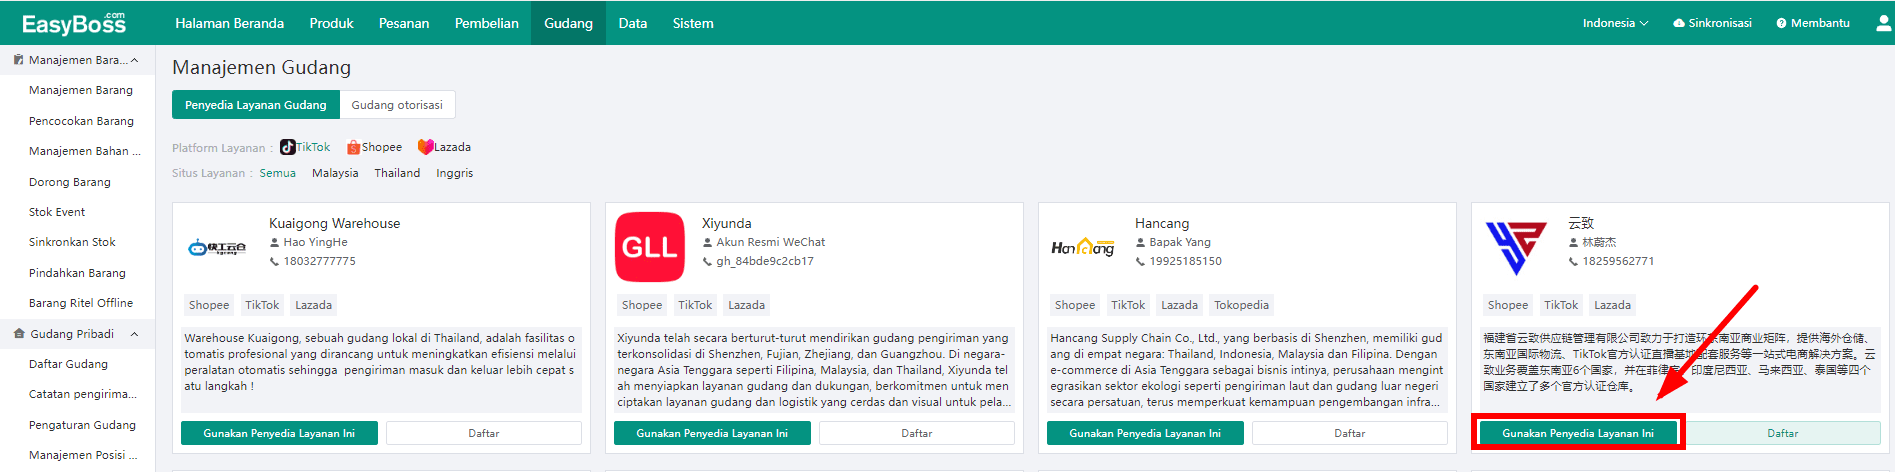This screenshot has width=1895, height=472.
Task: Open the user profile icon
Action: tap(1884, 23)
